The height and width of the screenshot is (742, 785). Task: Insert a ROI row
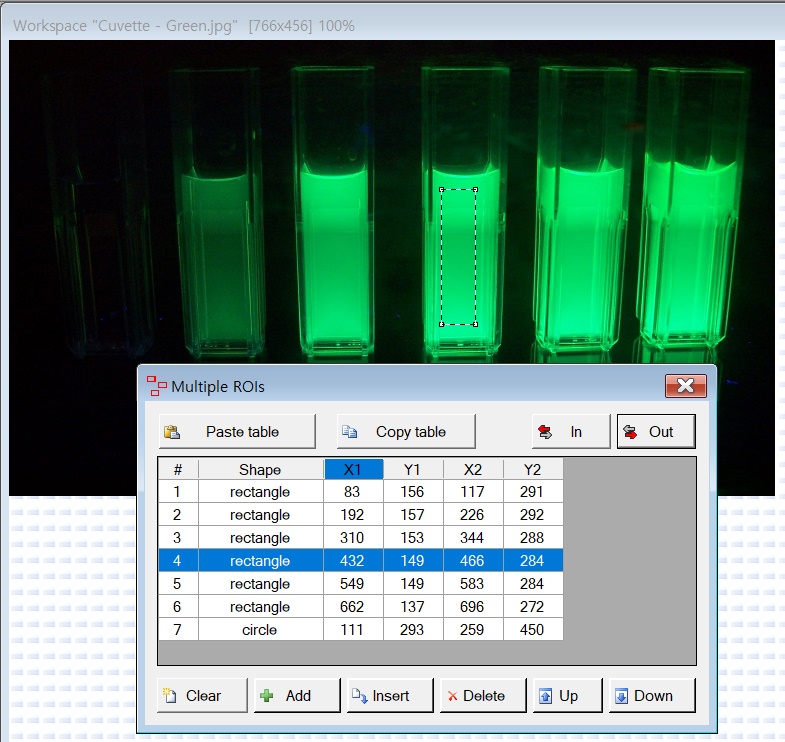pos(390,696)
